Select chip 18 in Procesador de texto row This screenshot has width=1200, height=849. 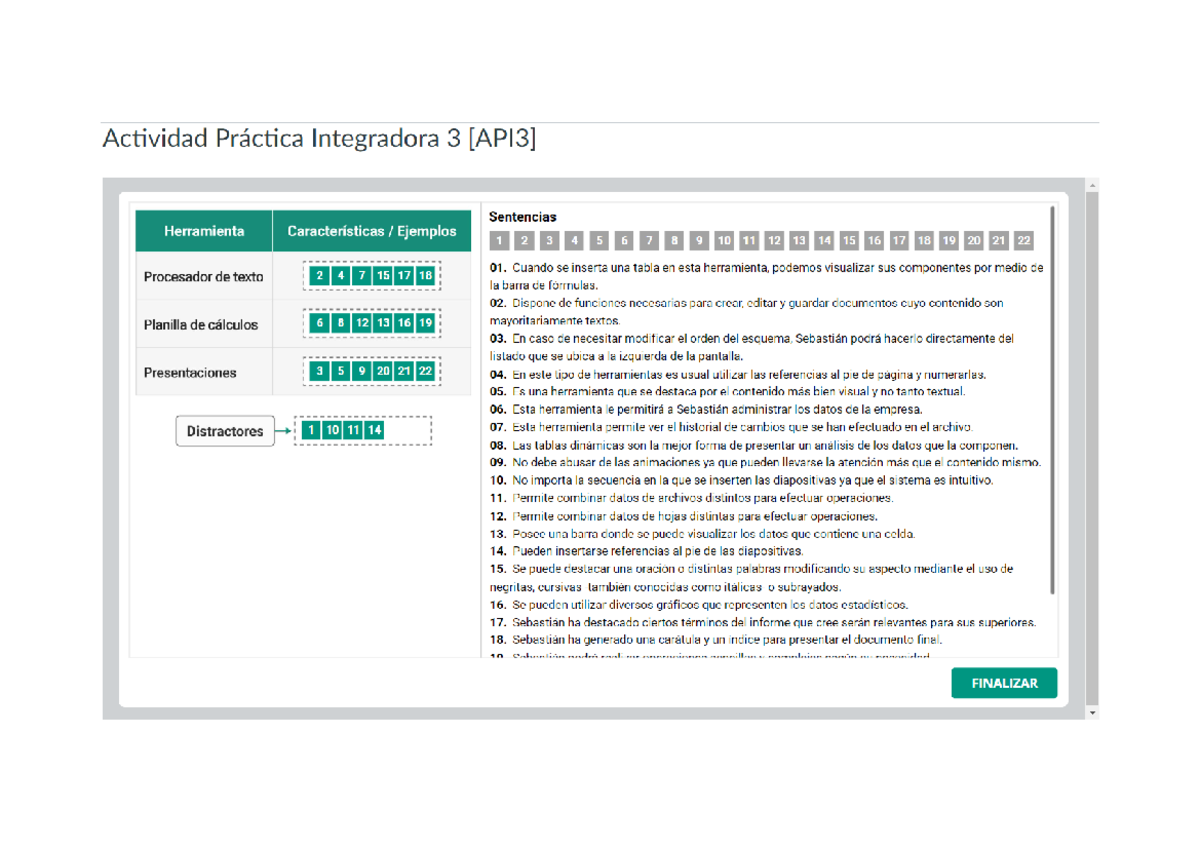[426, 276]
